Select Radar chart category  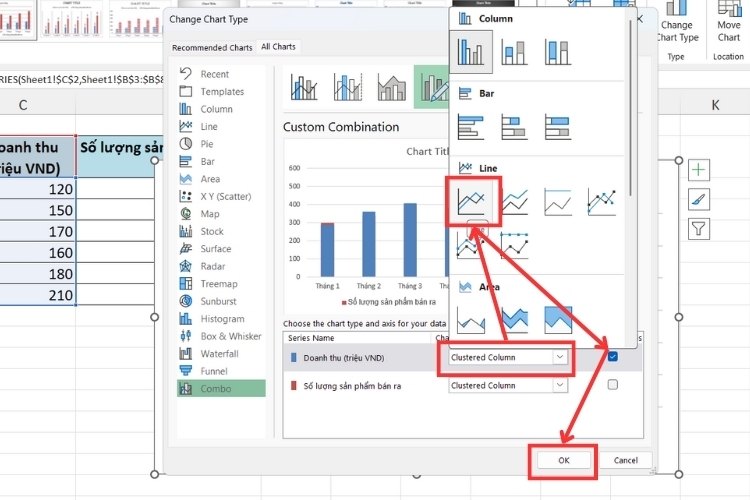click(221, 267)
